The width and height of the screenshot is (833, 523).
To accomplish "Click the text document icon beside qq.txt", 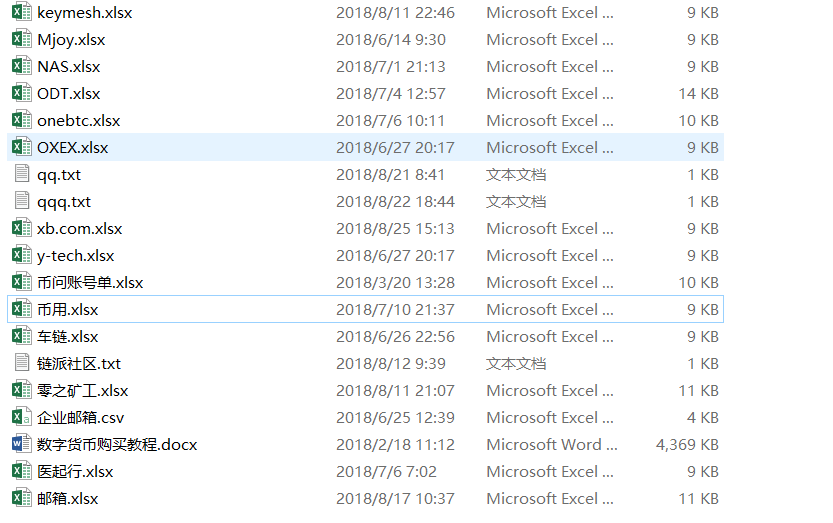I will tap(22, 174).
